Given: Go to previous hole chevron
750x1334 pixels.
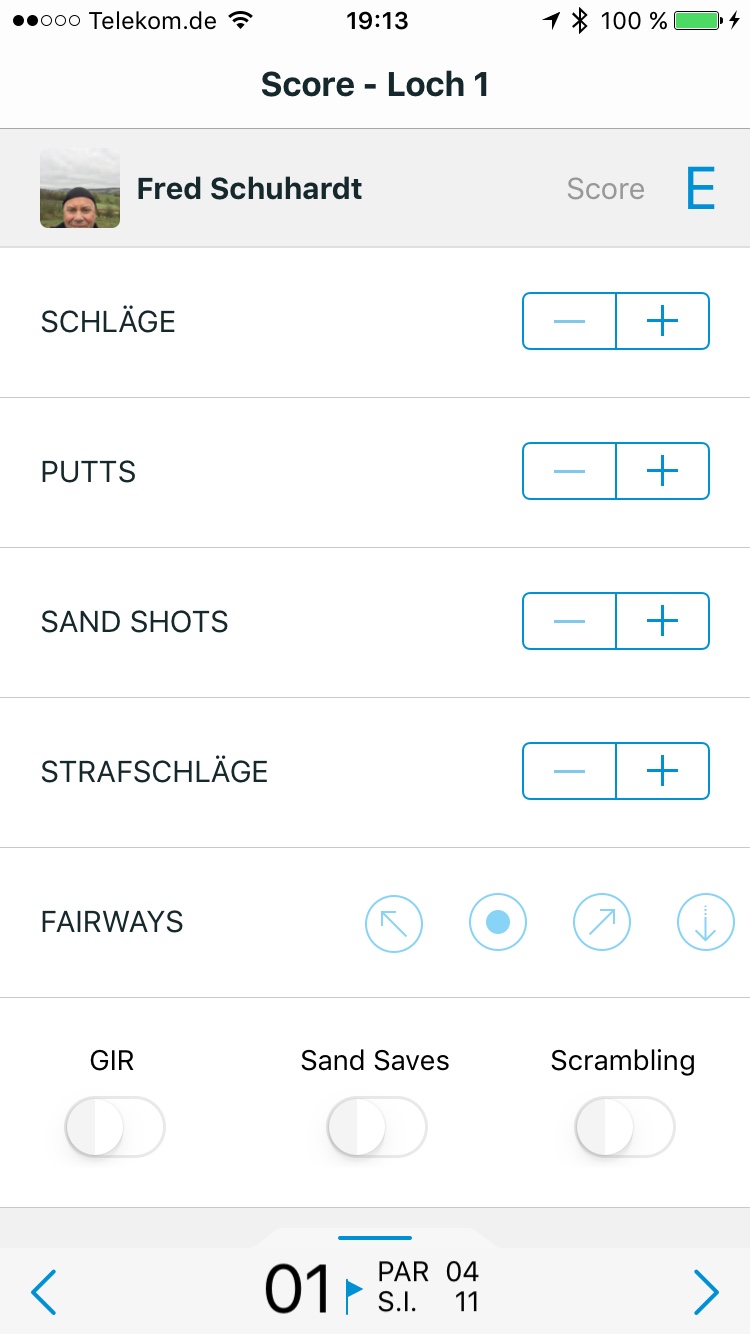Looking at the screenshot, I should point(44,1293).
